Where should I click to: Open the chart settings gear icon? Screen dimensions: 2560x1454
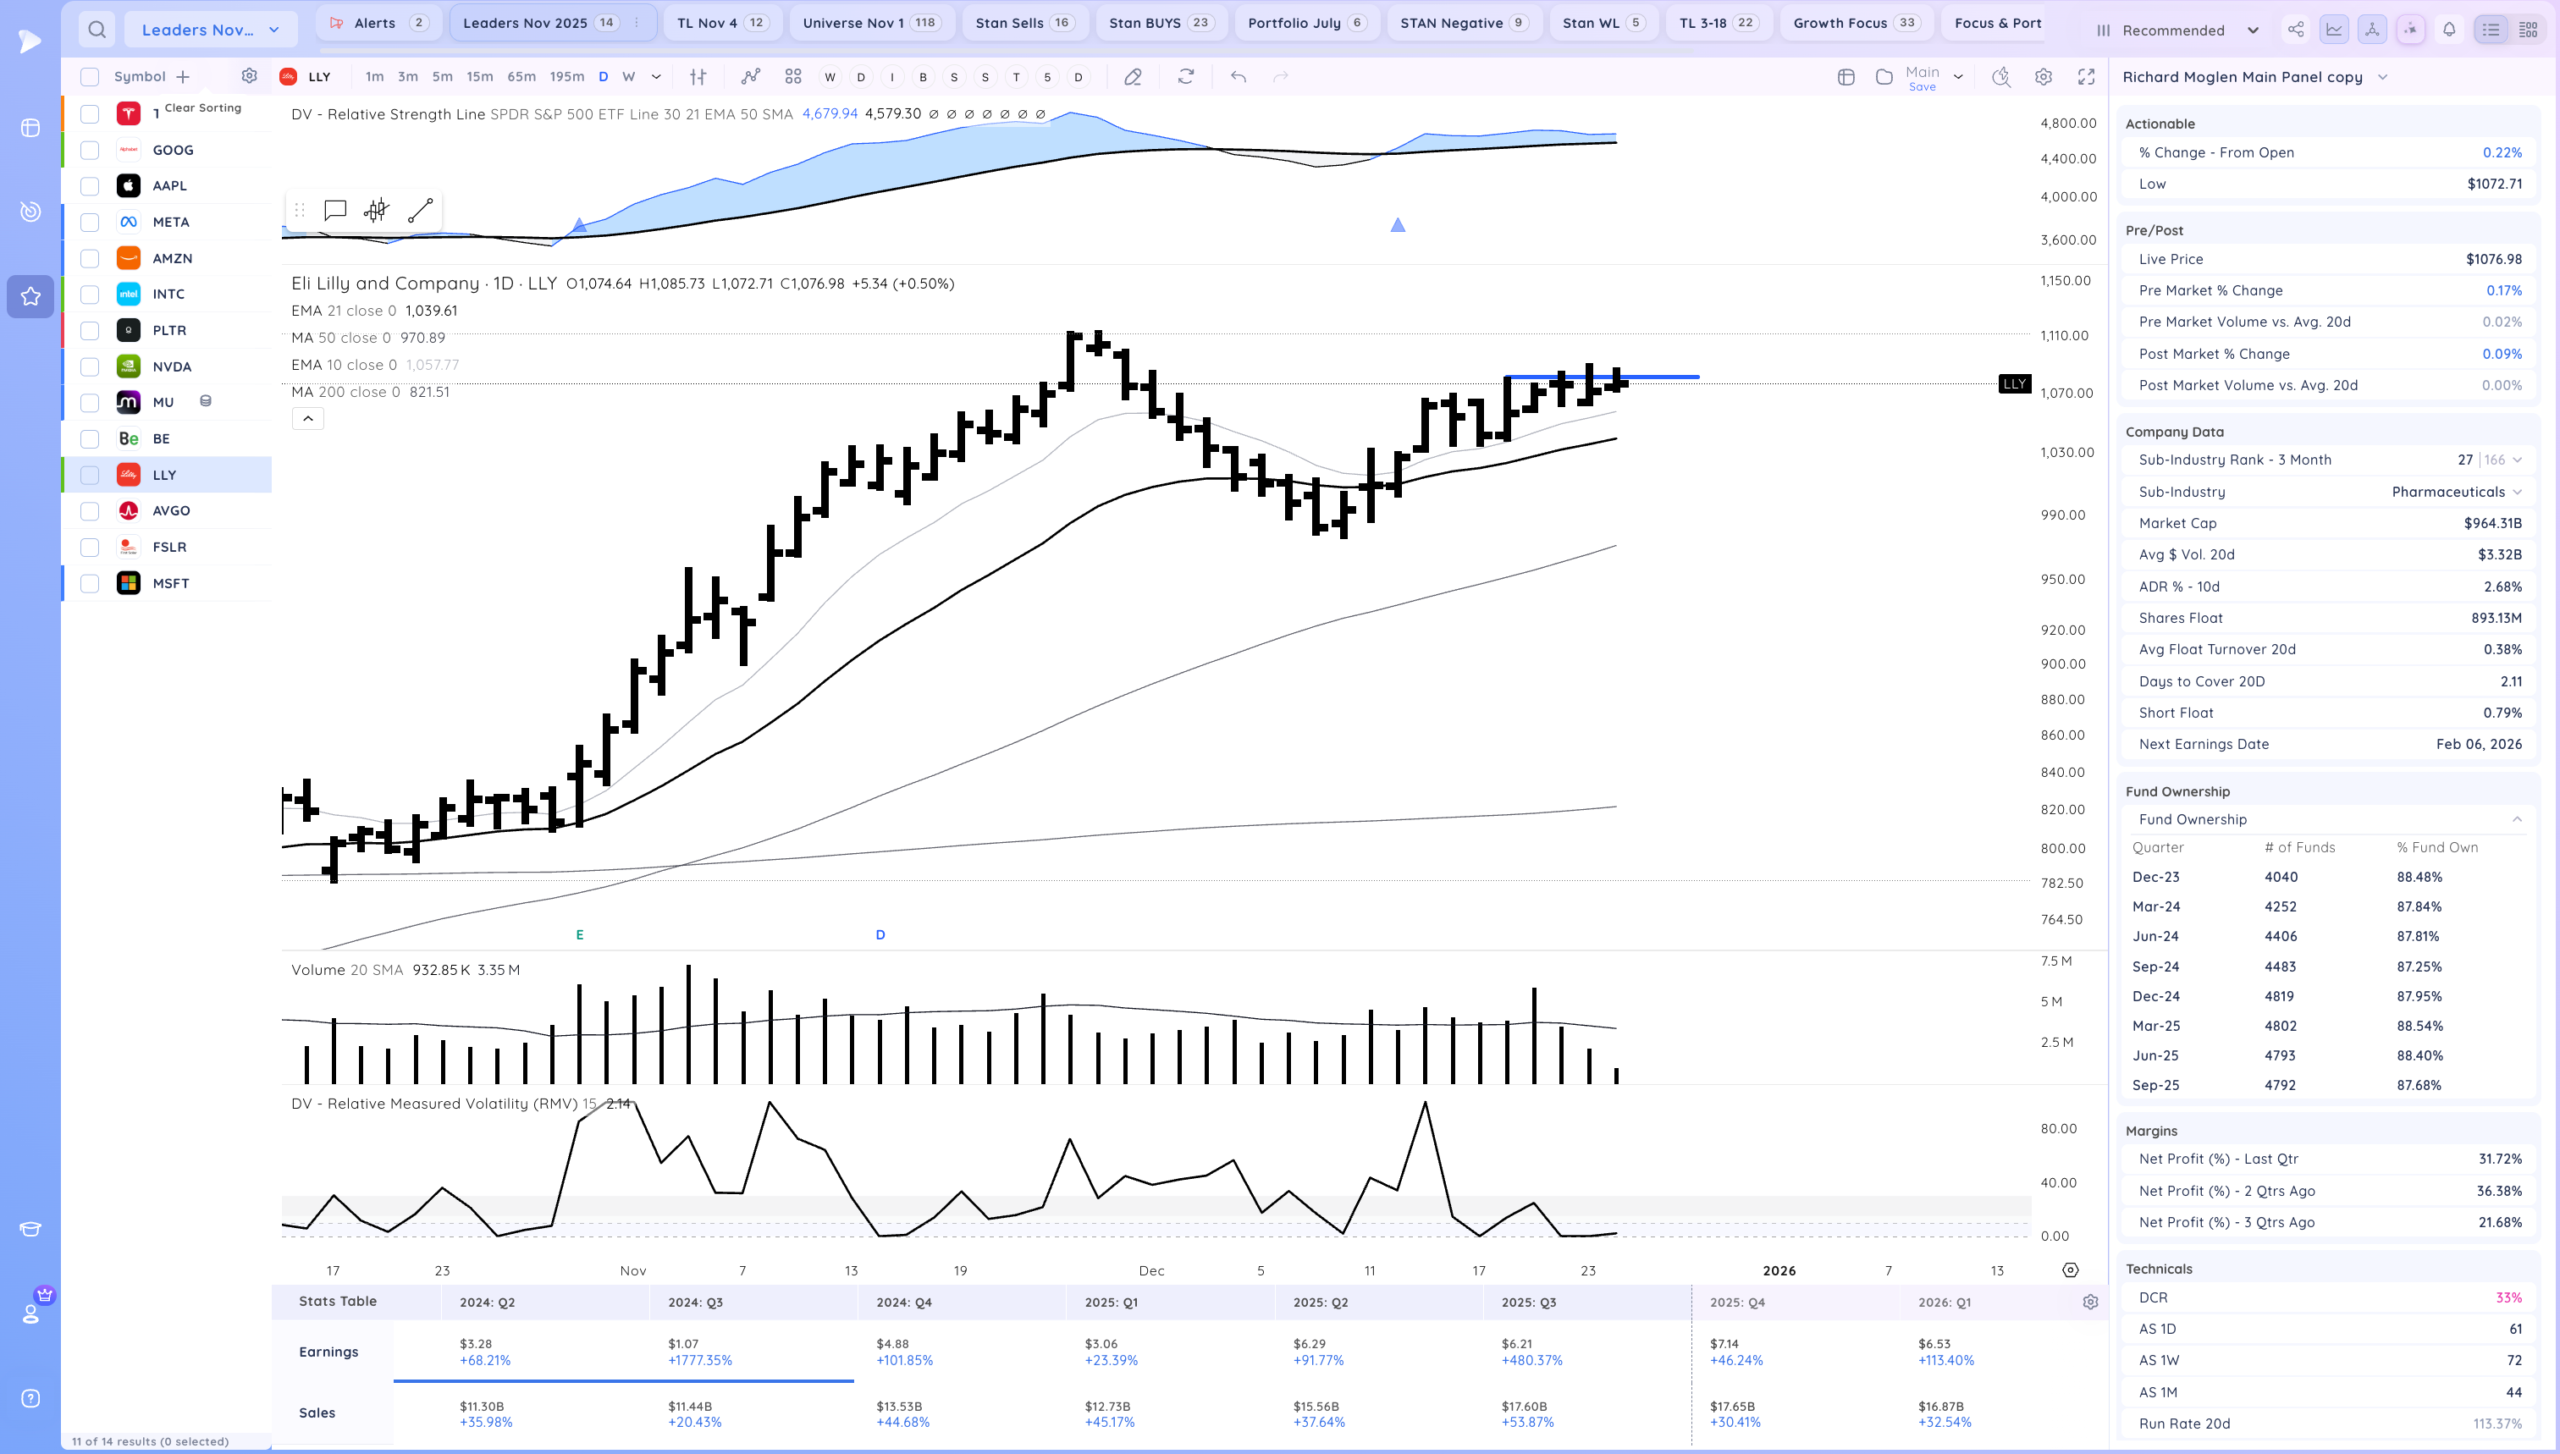2043,77
